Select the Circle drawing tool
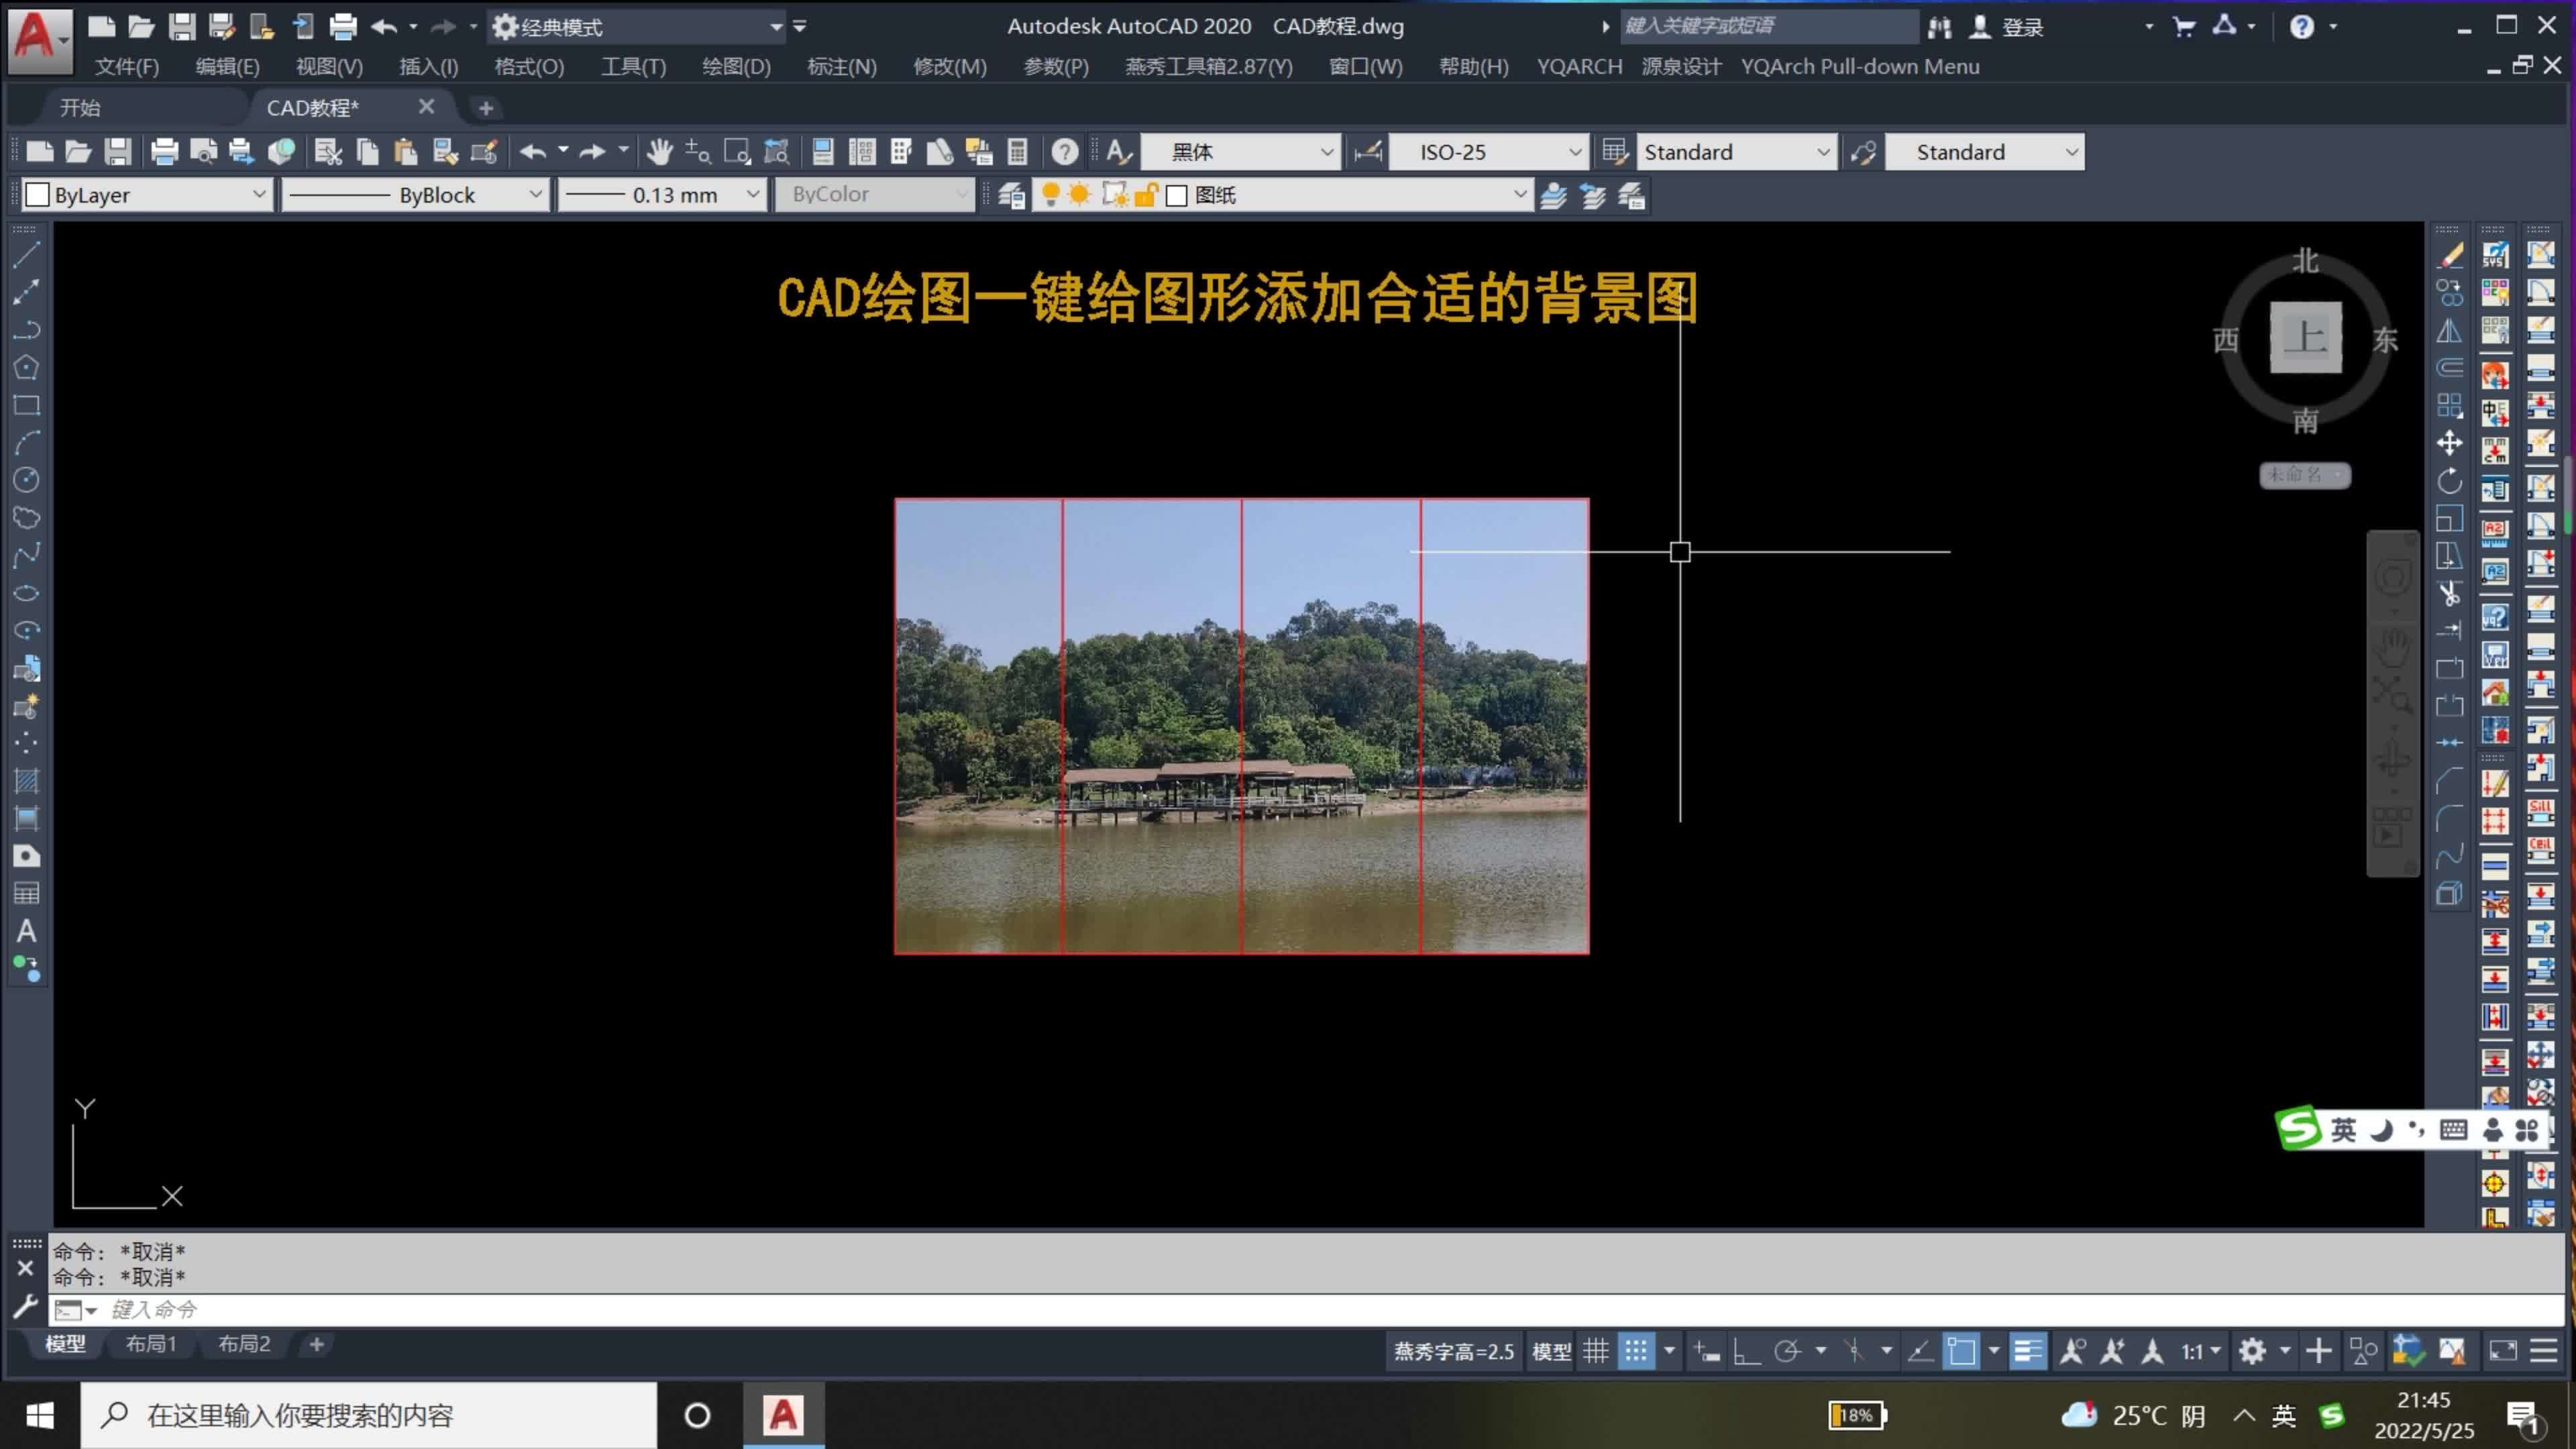 click(x=26, y=480)
